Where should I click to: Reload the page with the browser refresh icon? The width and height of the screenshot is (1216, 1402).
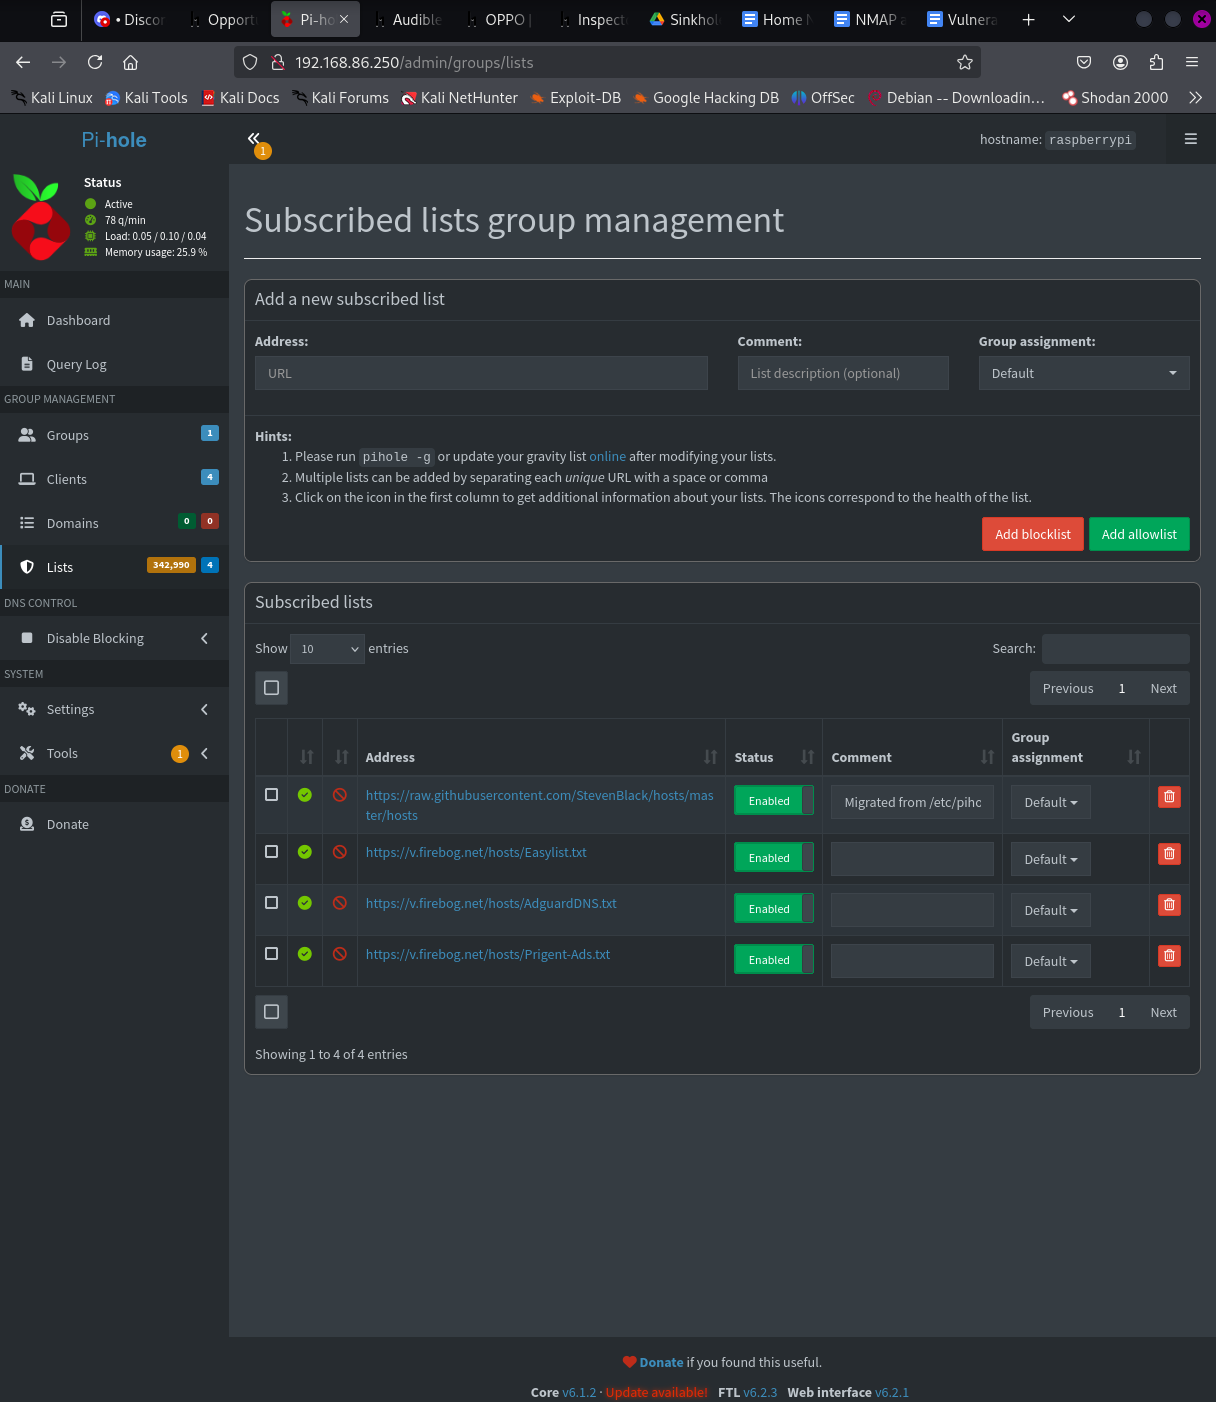pos(95,62)
